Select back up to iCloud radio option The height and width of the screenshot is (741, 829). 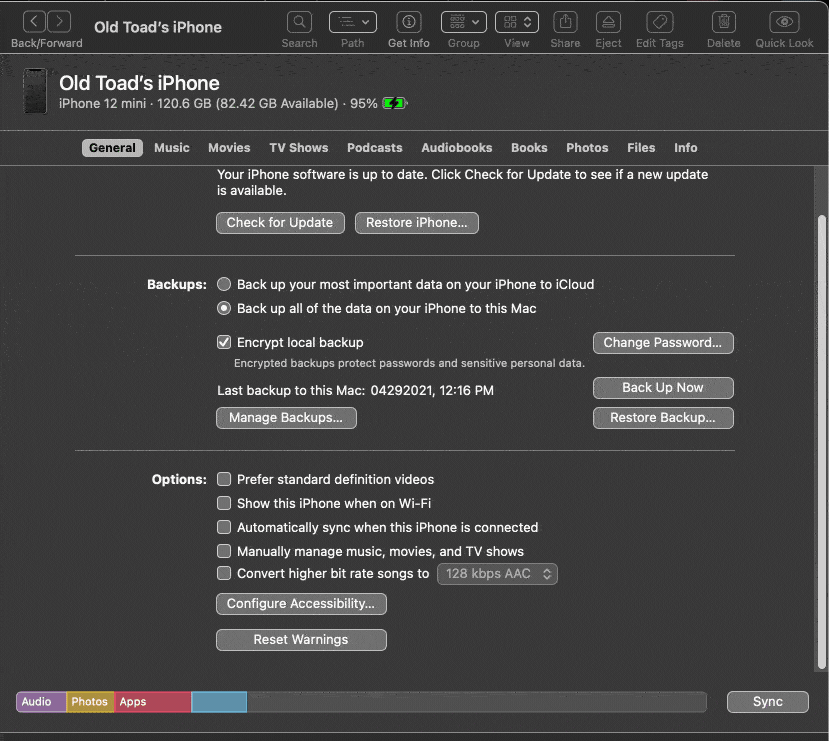224,284
